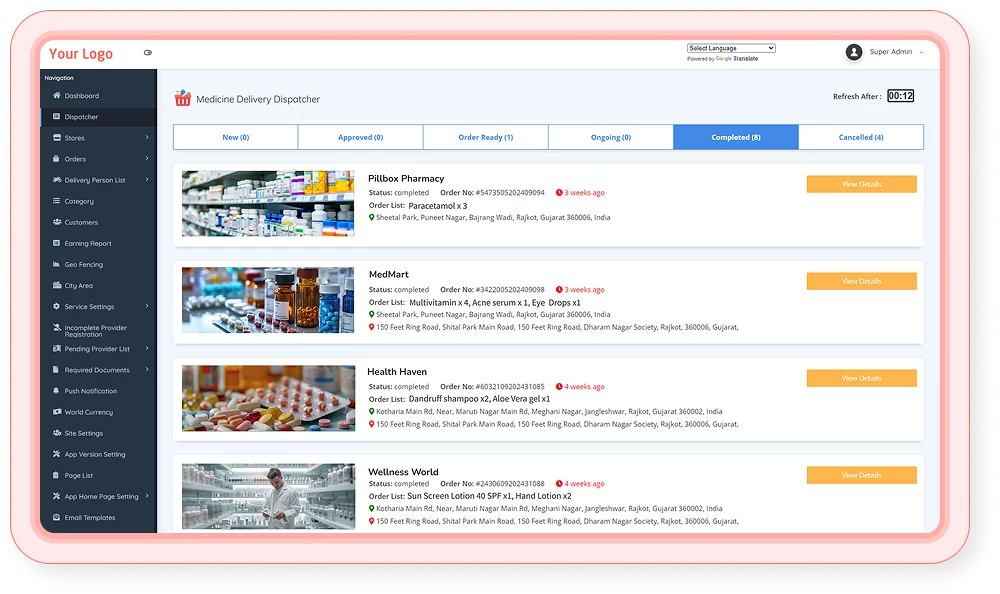Click View Details for Pillbox Pharmacy
The height and width of the screenshot is (594, 1000).
click(861, 184)
